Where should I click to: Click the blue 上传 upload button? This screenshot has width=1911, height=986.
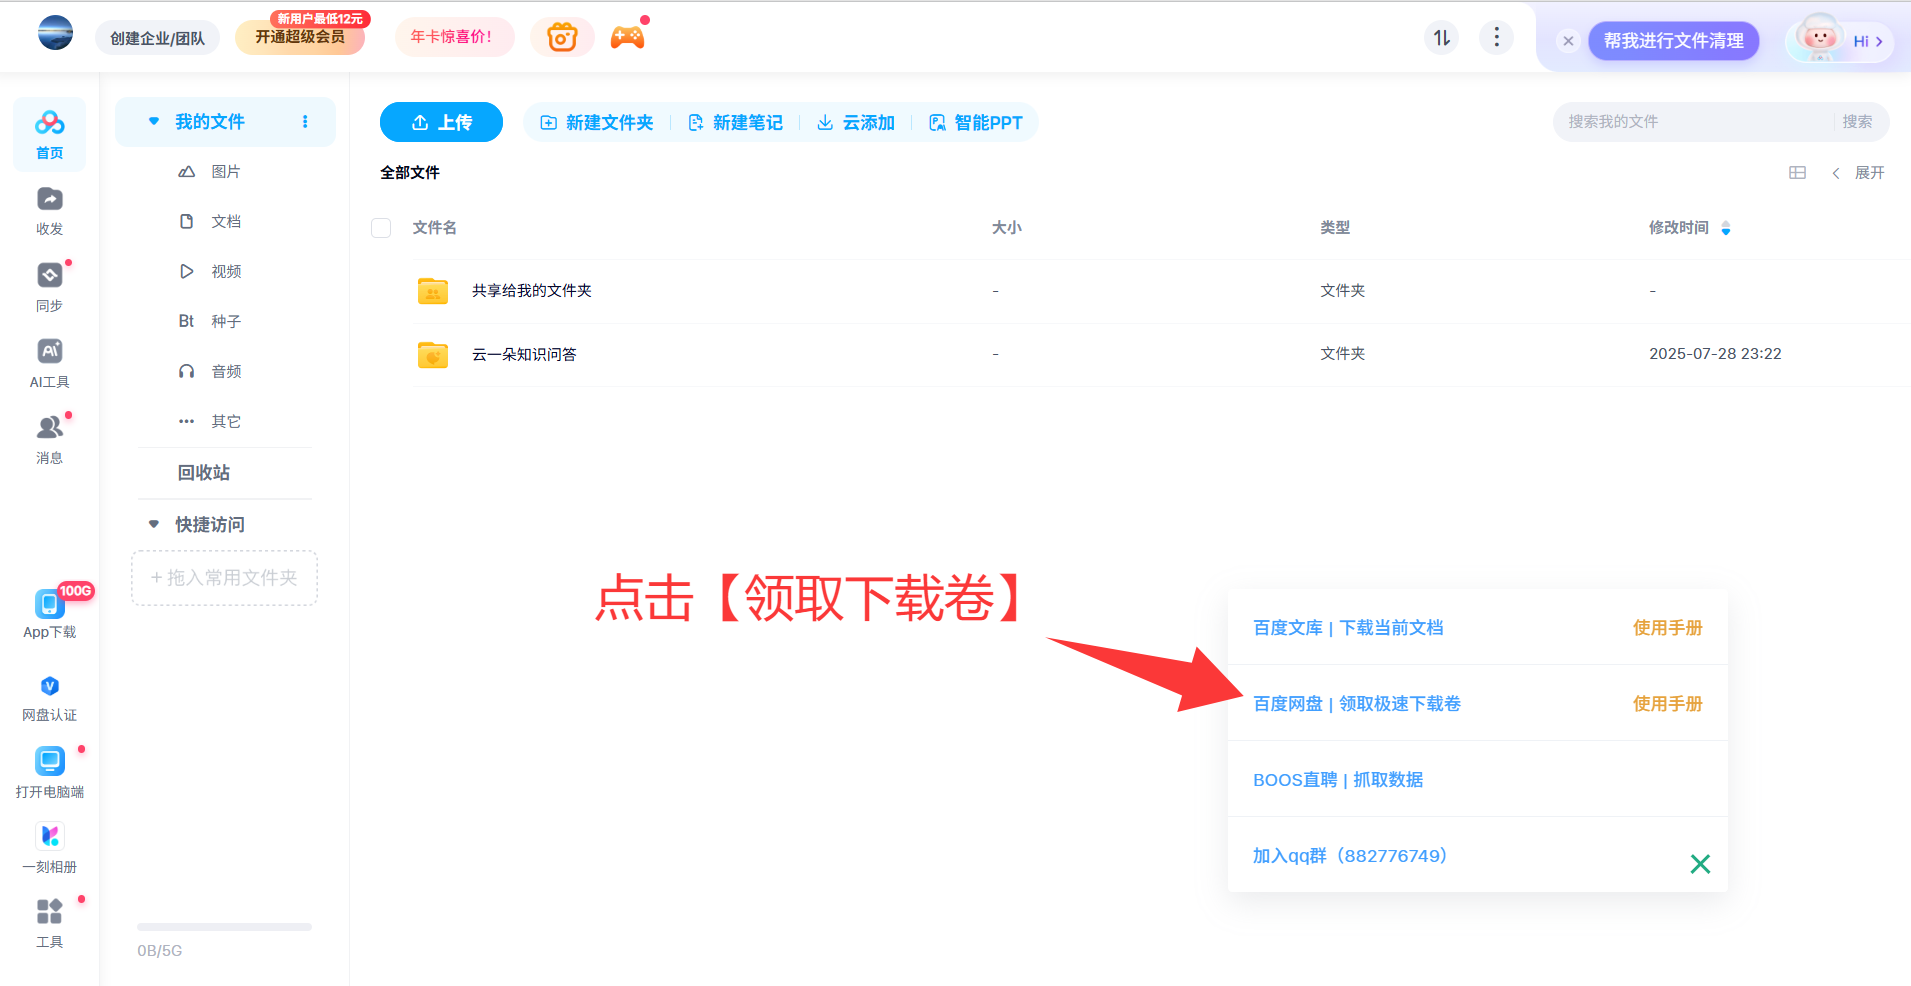click(441, 122)
